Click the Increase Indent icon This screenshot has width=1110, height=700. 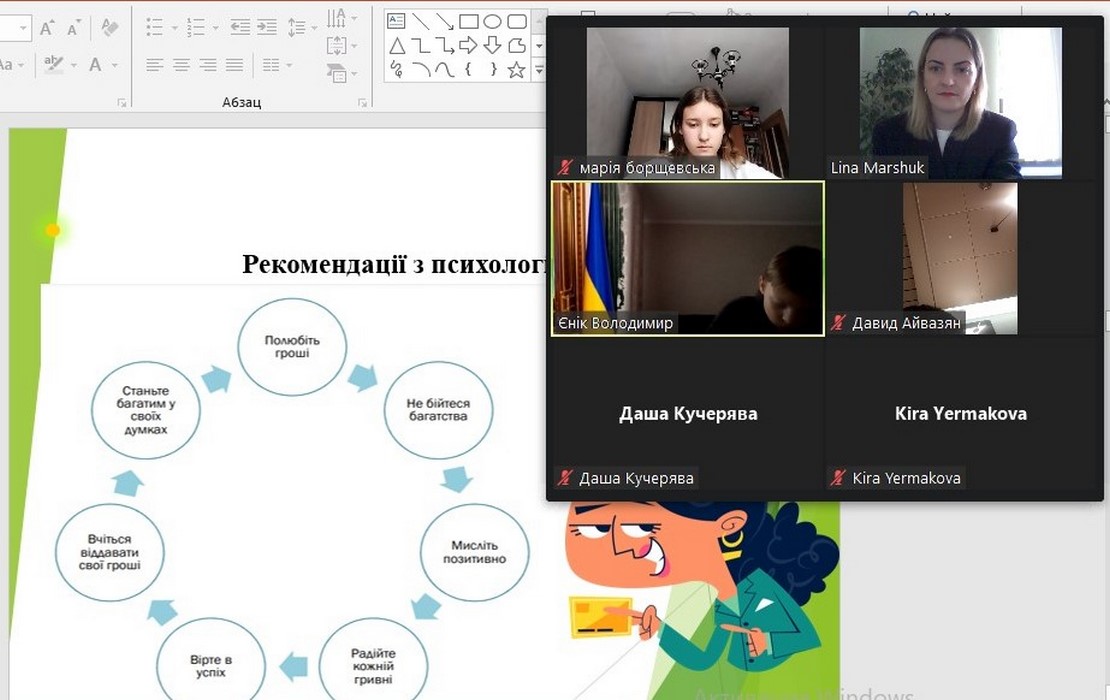coord(266,27)
